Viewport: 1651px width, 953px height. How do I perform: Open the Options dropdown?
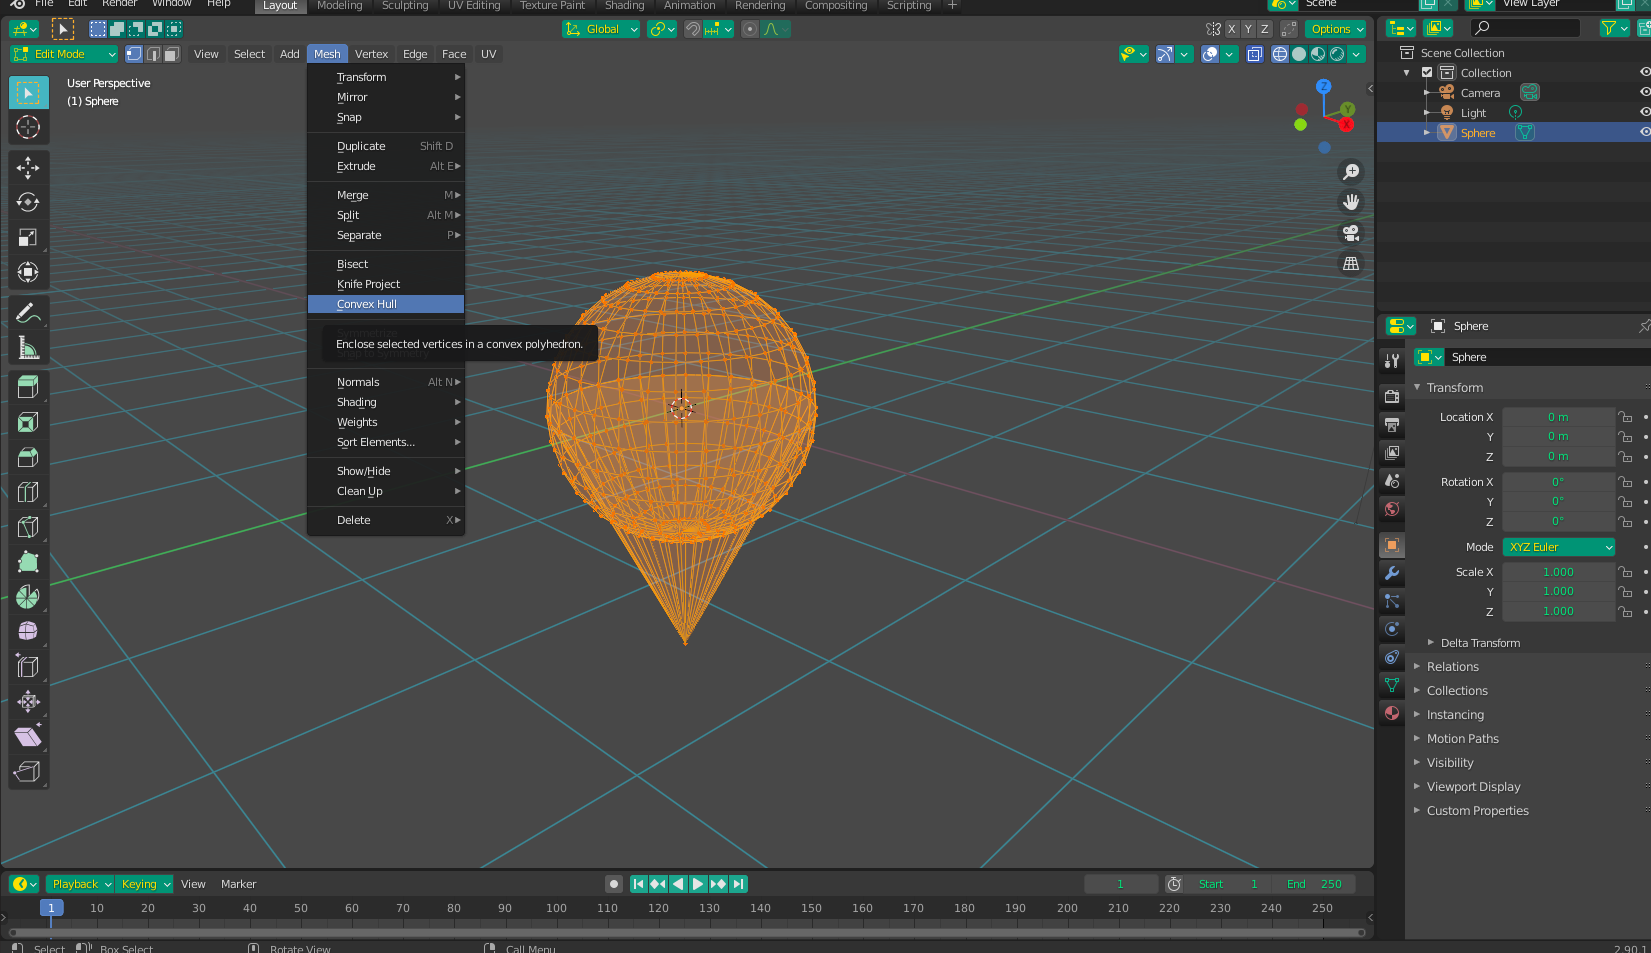point(1336,29)
